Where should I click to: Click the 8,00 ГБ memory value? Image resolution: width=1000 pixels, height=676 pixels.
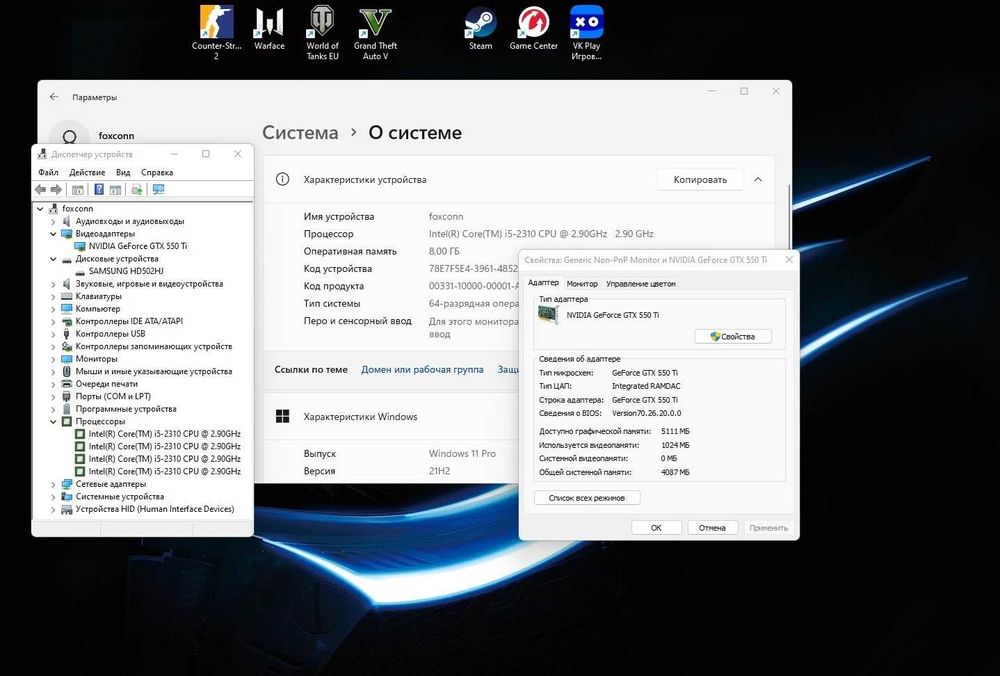click(444, 251)
